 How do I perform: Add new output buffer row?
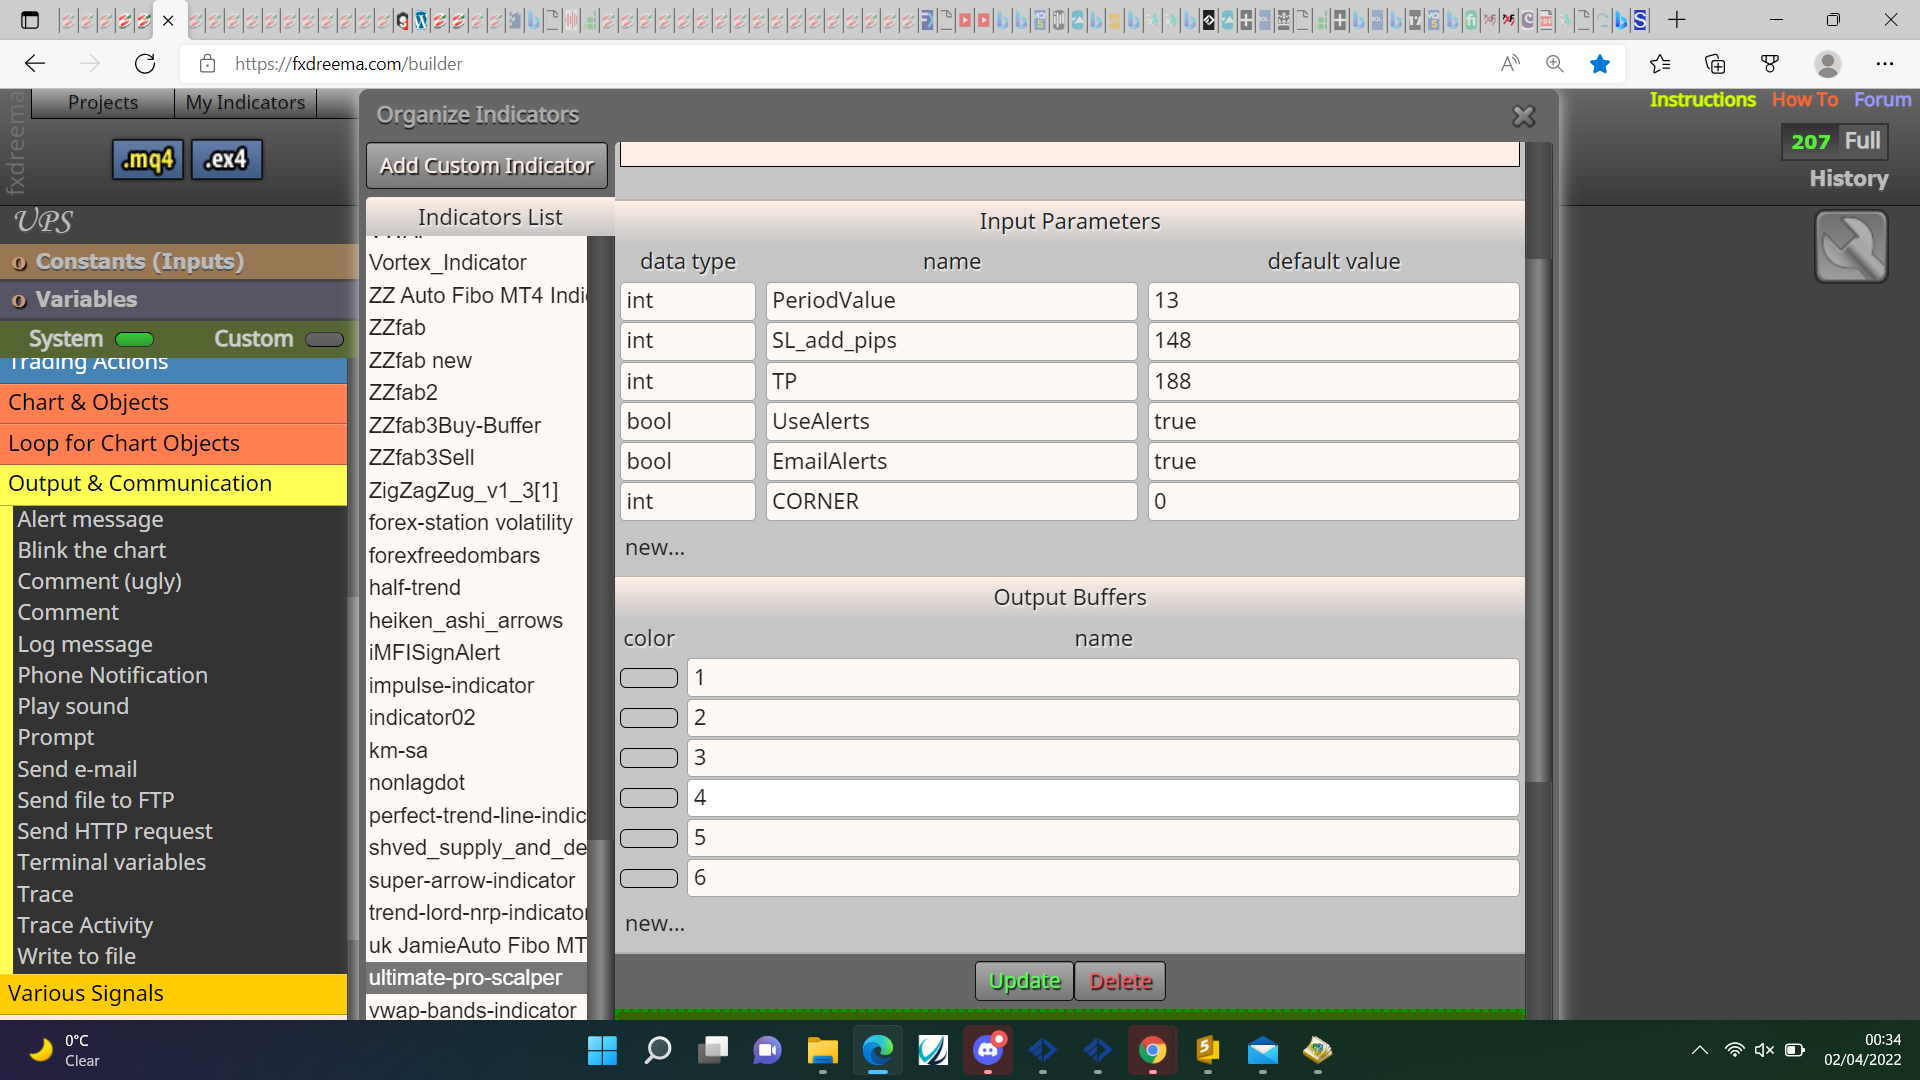[x=655, y=924]
